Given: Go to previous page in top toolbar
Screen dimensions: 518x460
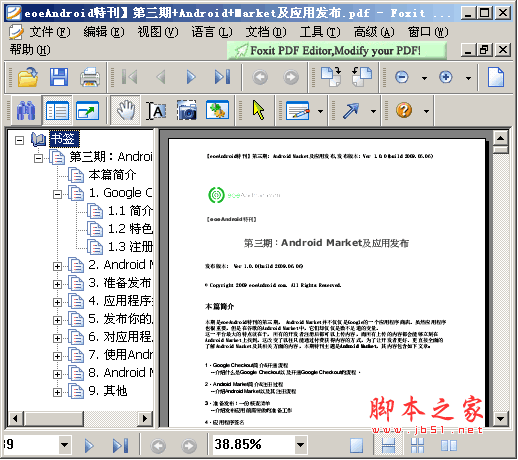Looking at the screenshot, I should (x=161, y=77).
